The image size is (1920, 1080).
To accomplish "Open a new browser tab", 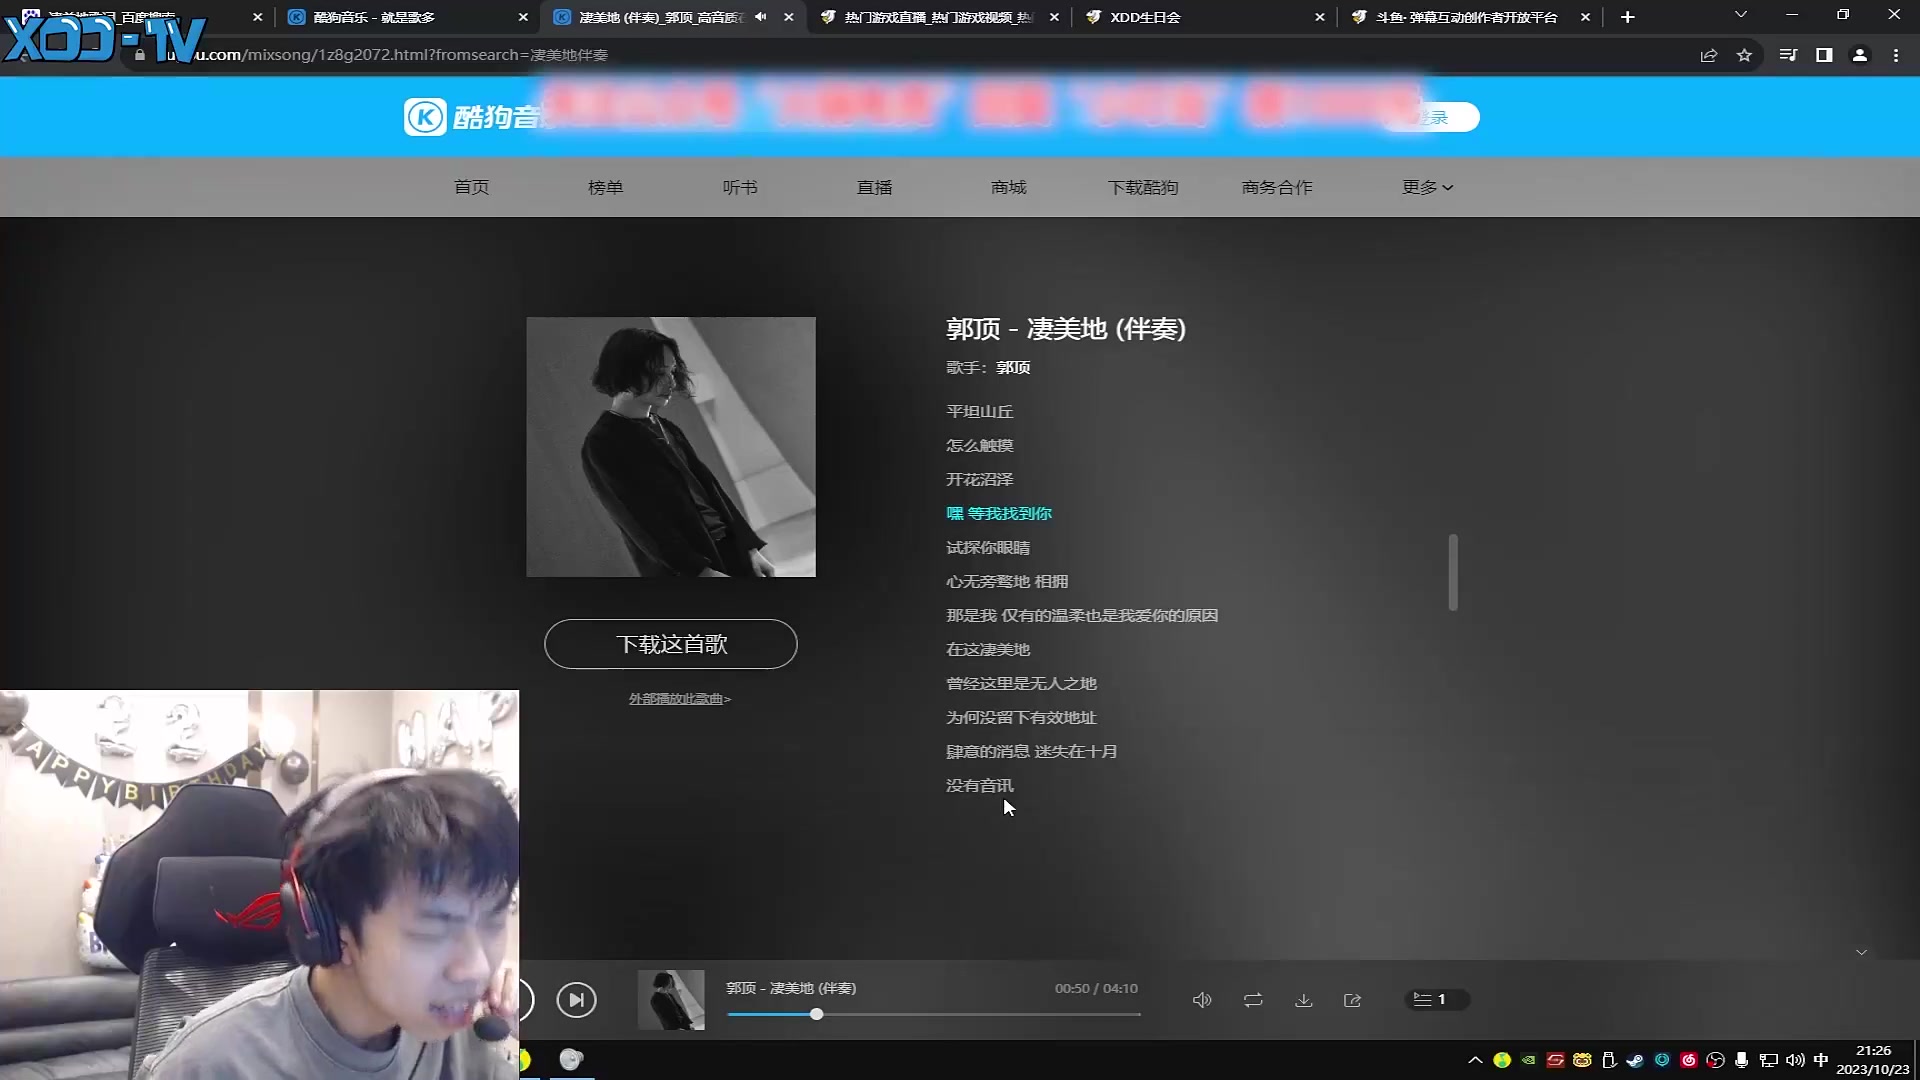I will click(1627, 17).
